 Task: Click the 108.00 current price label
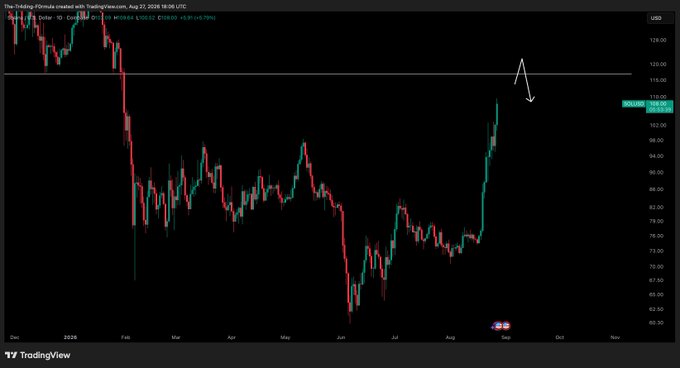point(660,106)
